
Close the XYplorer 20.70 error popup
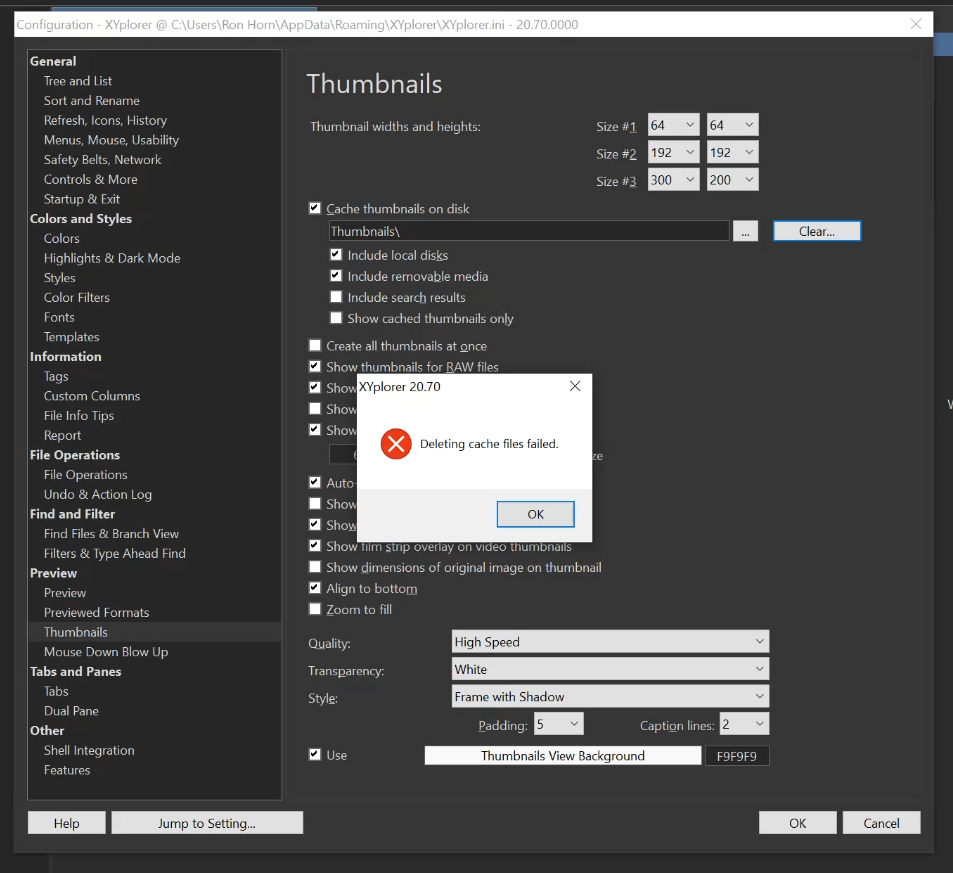[x=574, y=386]
